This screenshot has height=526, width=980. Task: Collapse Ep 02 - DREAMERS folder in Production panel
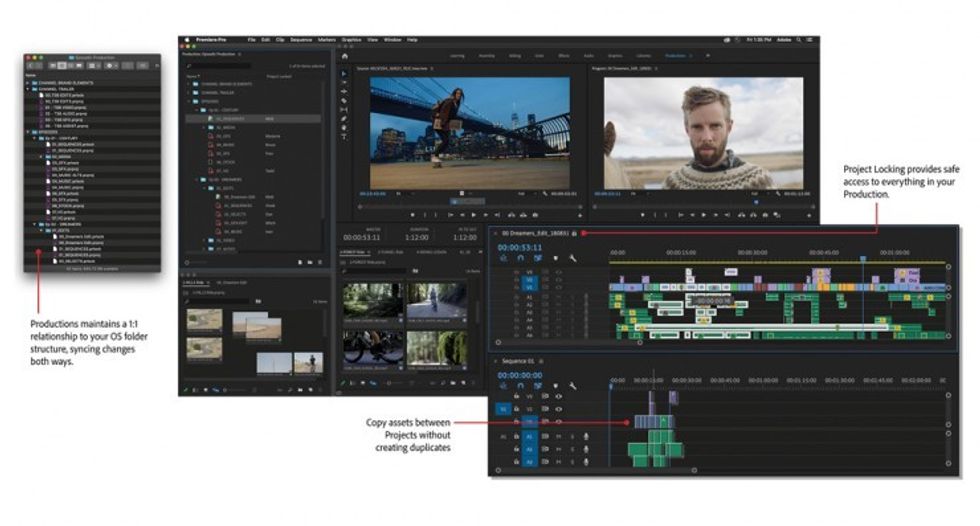tap(196, 179)
